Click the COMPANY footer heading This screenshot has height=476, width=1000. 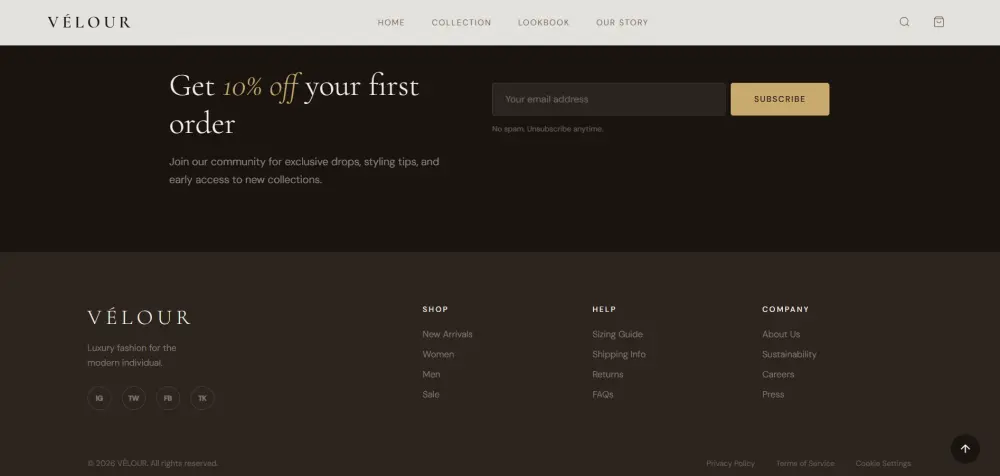[785, 309]
